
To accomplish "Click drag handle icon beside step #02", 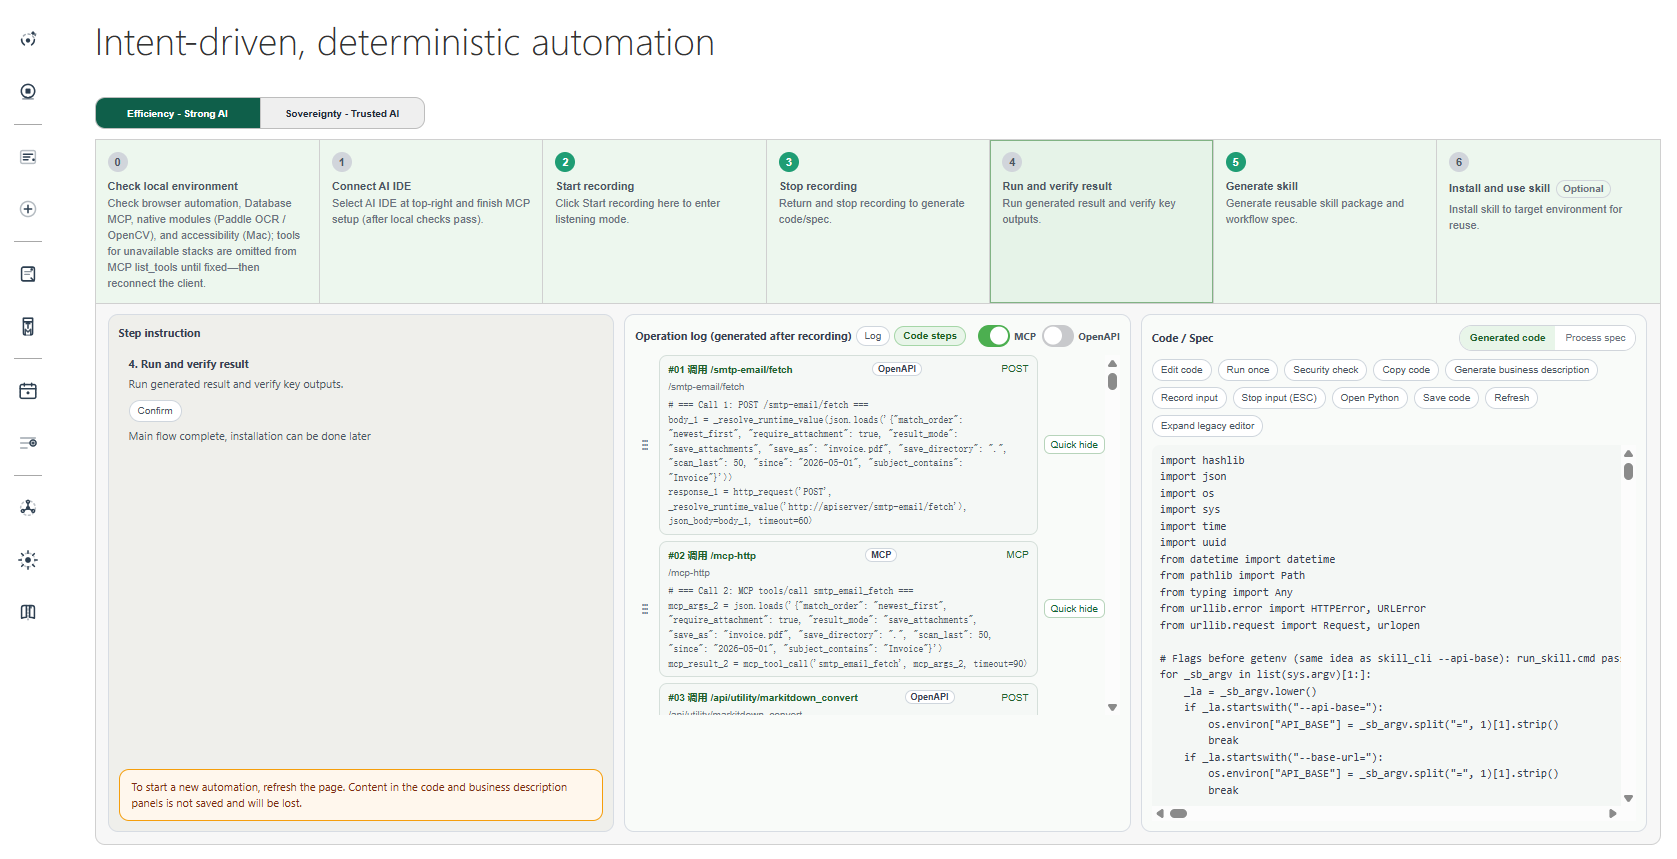I will pos(645,609).
